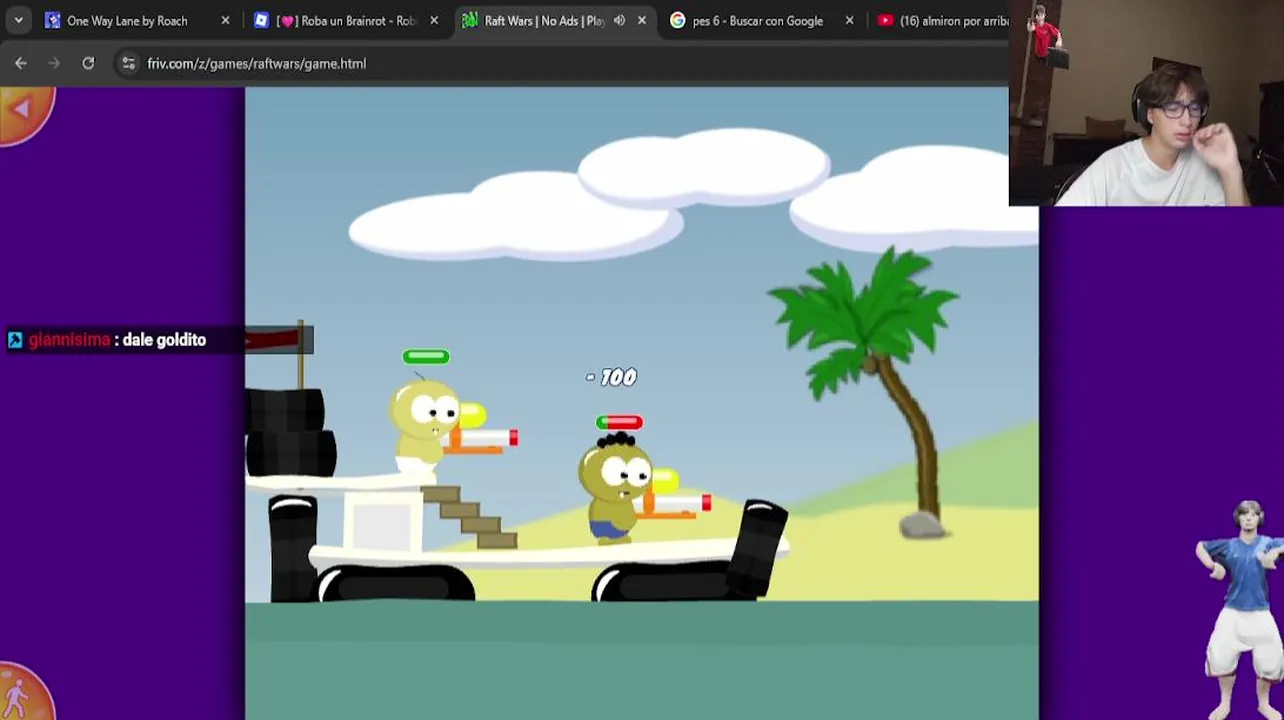Viewport: 1284px width, 720px height.
Task: Click chat username giannisima
Action: pyautogui.click(x=69, y=340)
